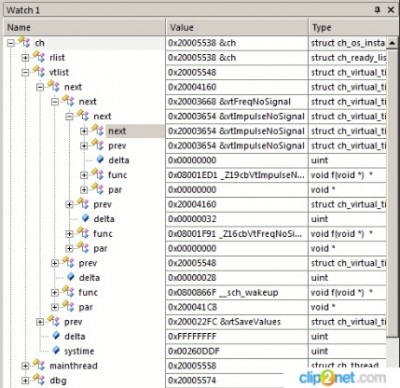Click value 0x0800866F __sch_wakeup
400x388 pixels.
[223, 292]
